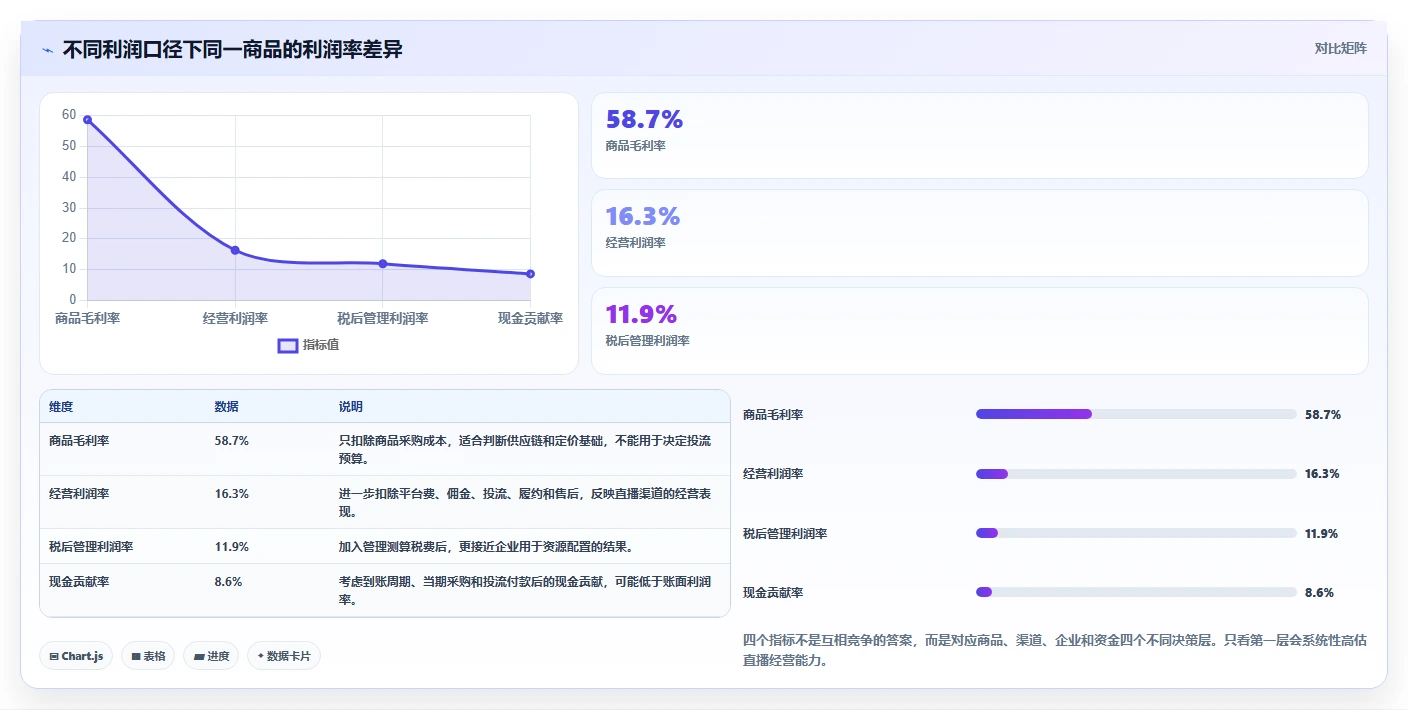Viewport: 1408px width, 710px height.
Task: Click the summary paragraph starting 四个指标
Action: [1055, 650]
